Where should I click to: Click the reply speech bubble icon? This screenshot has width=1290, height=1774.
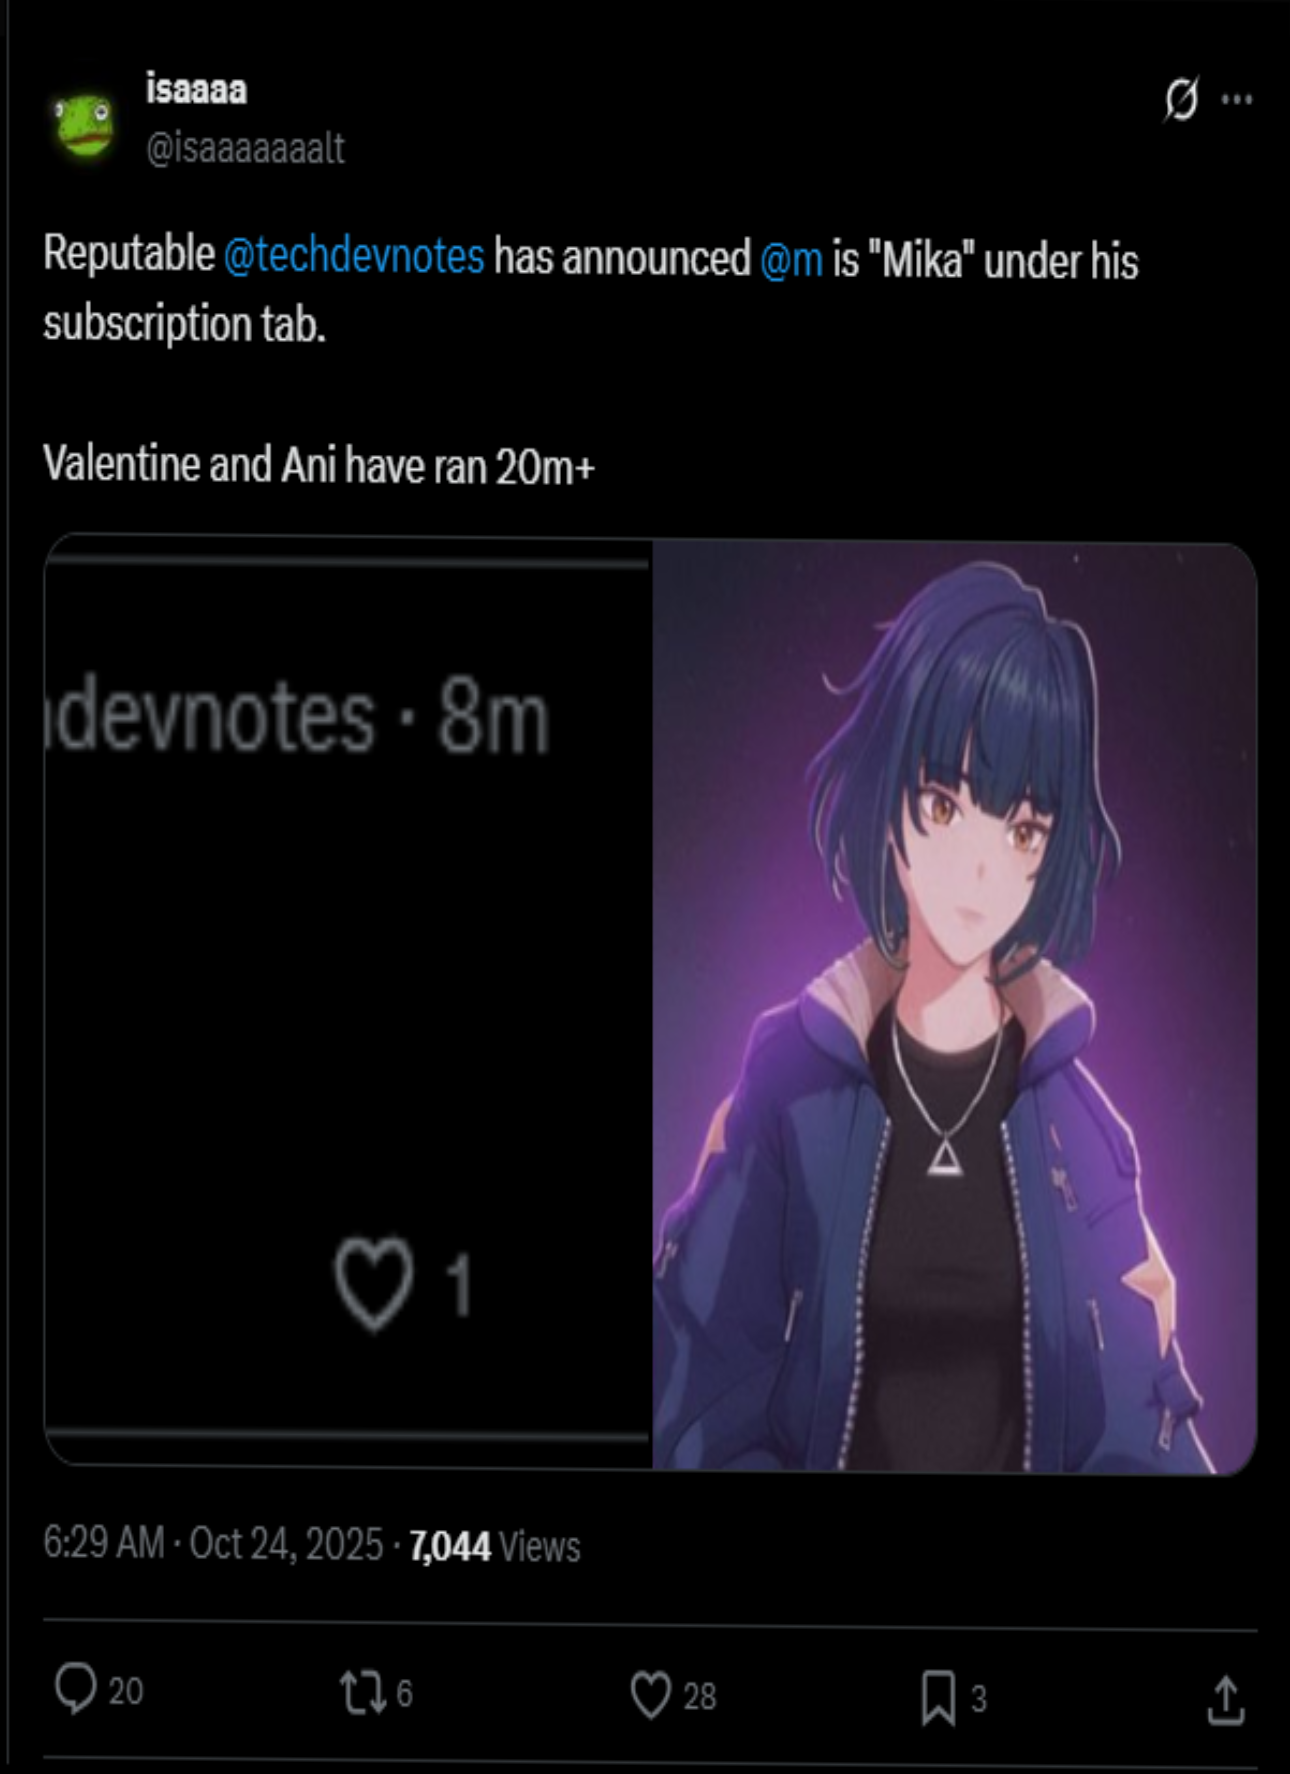click(75, 1689)
